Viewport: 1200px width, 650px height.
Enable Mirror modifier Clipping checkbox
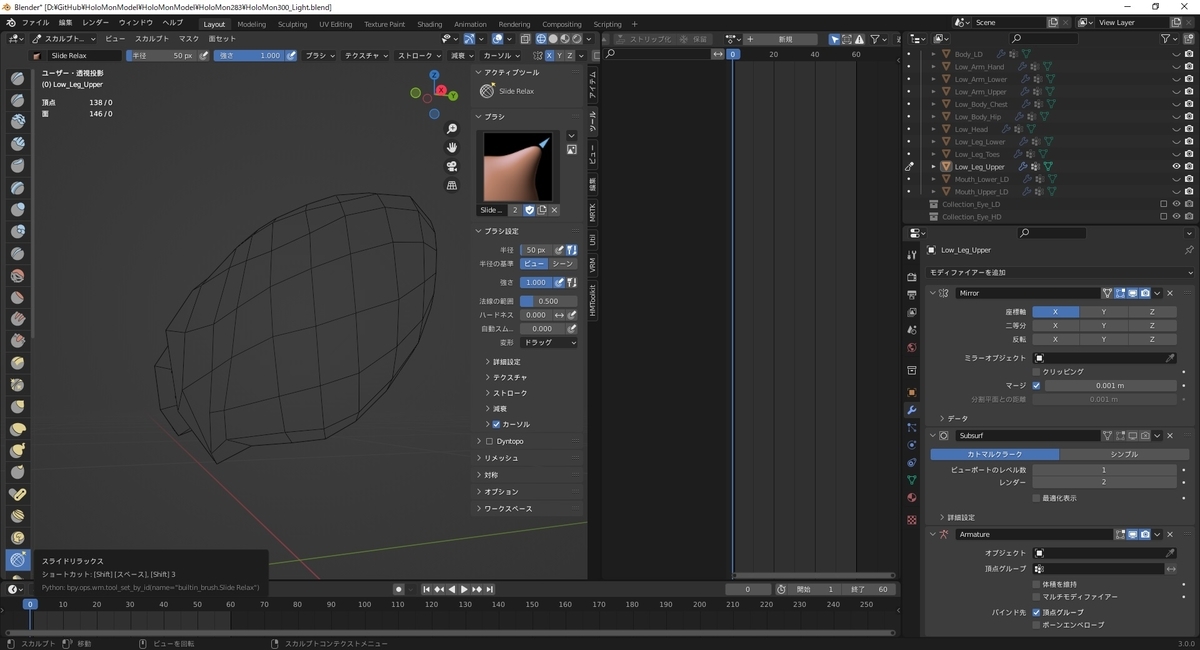[1036, 371]
